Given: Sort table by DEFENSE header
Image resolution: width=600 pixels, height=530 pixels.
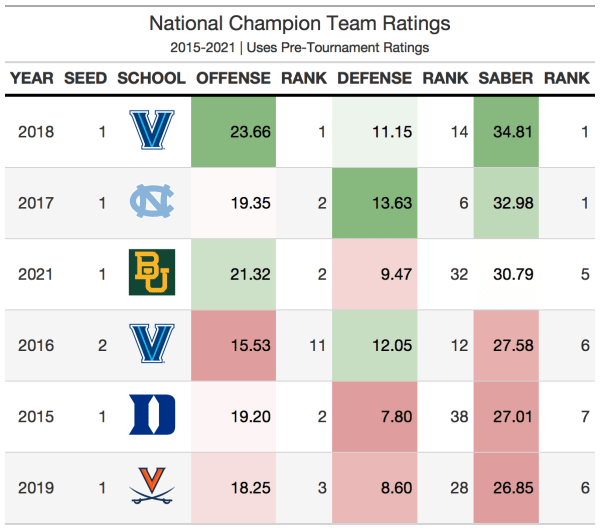Looking at the screenshot, I should tap(375, 78).
